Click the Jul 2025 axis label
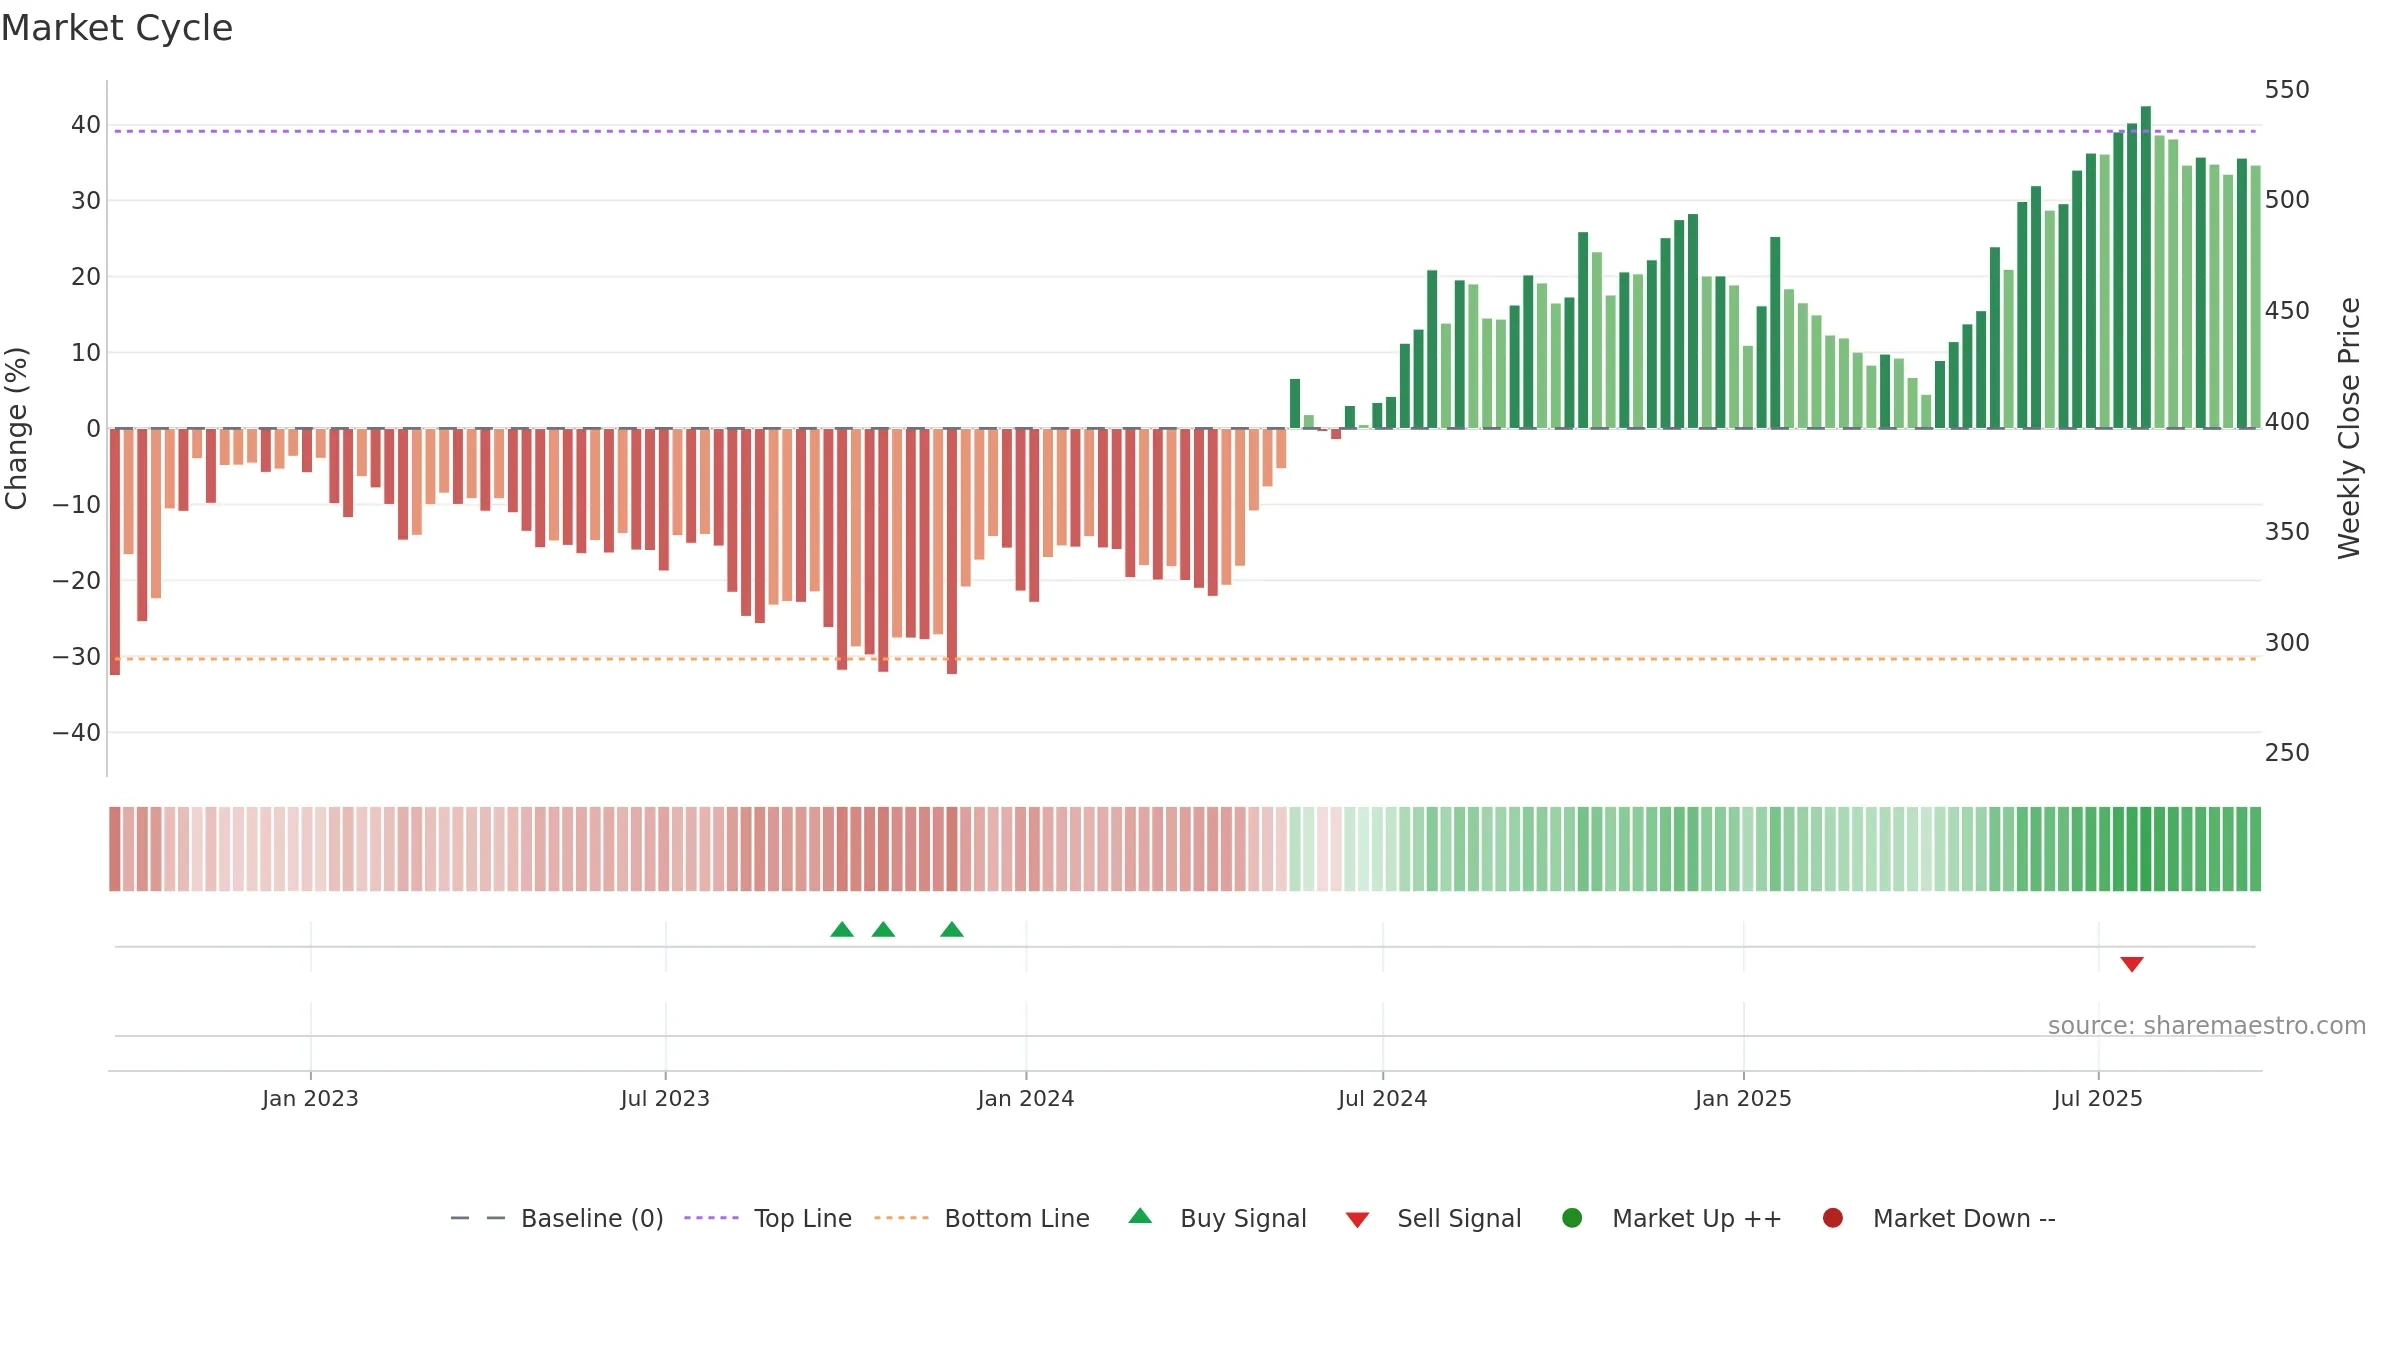2400x1350 pixels. (2098, 1098)
